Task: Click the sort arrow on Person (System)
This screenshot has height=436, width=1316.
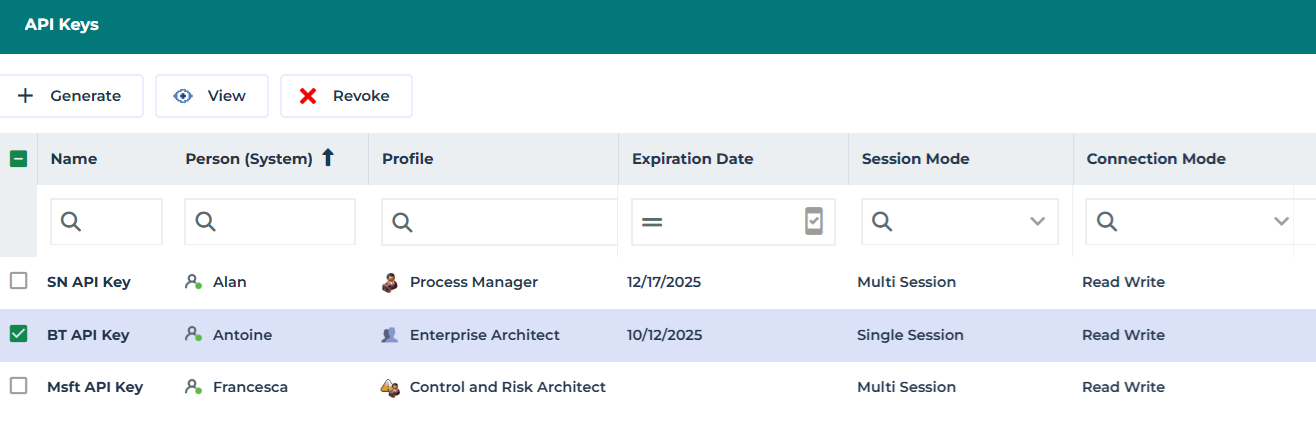Action: pos(328,158)
